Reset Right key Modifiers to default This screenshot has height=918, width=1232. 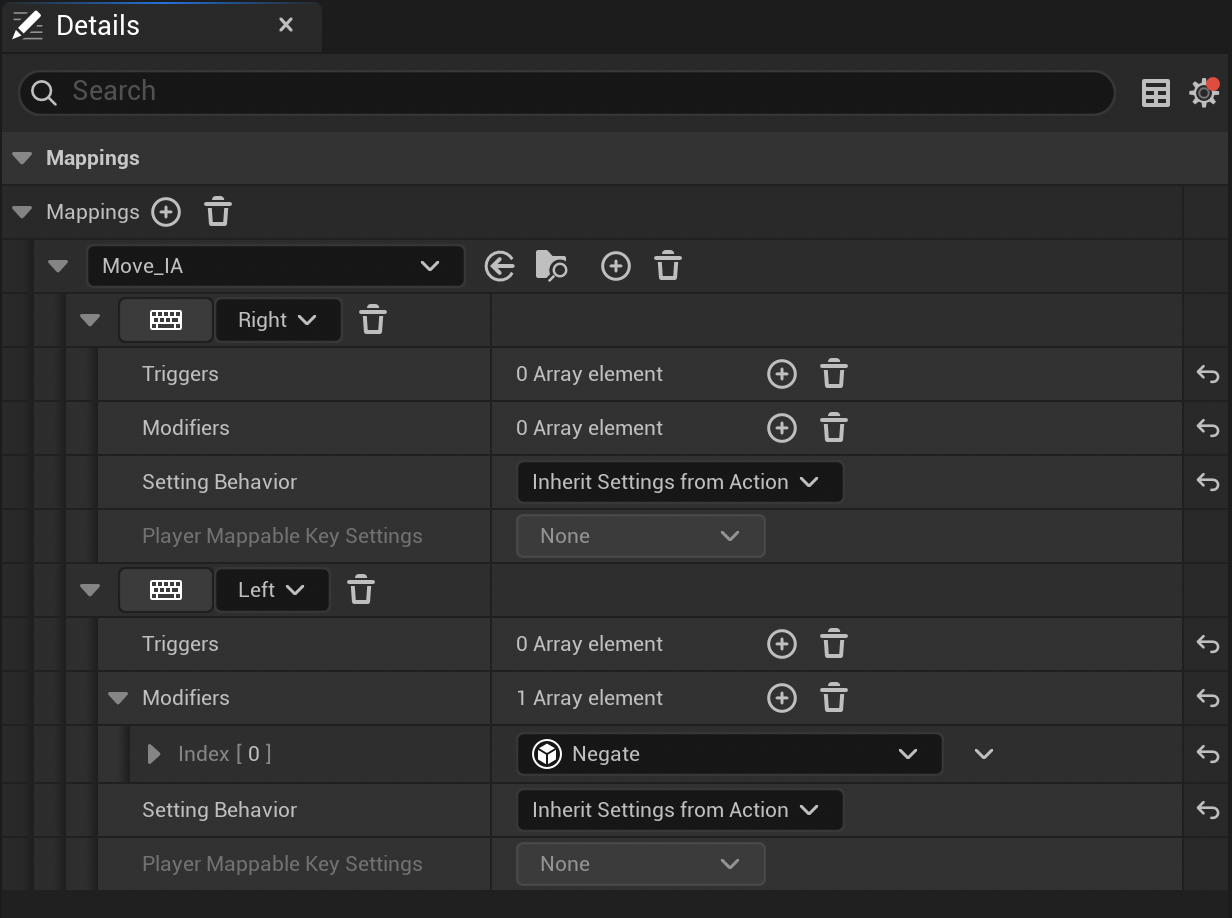(x=1208, y=428)
